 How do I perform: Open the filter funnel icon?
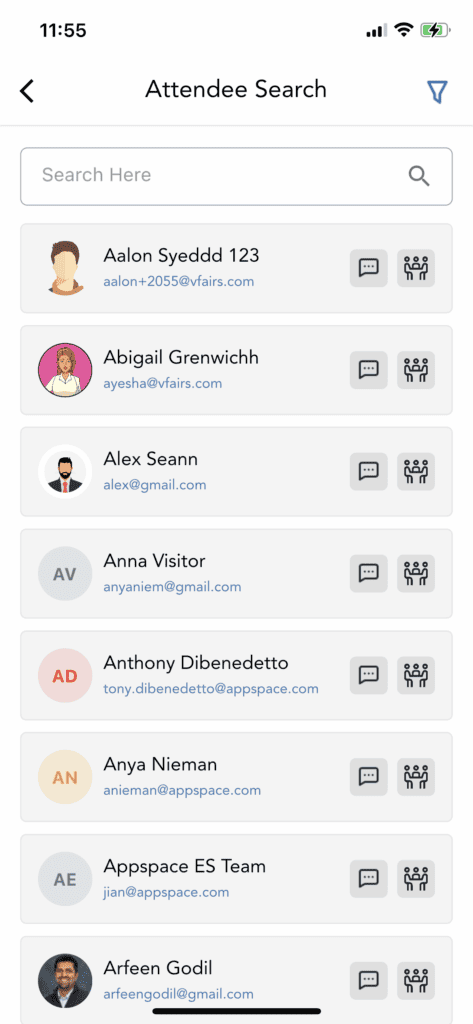click(x=436, y=92)
